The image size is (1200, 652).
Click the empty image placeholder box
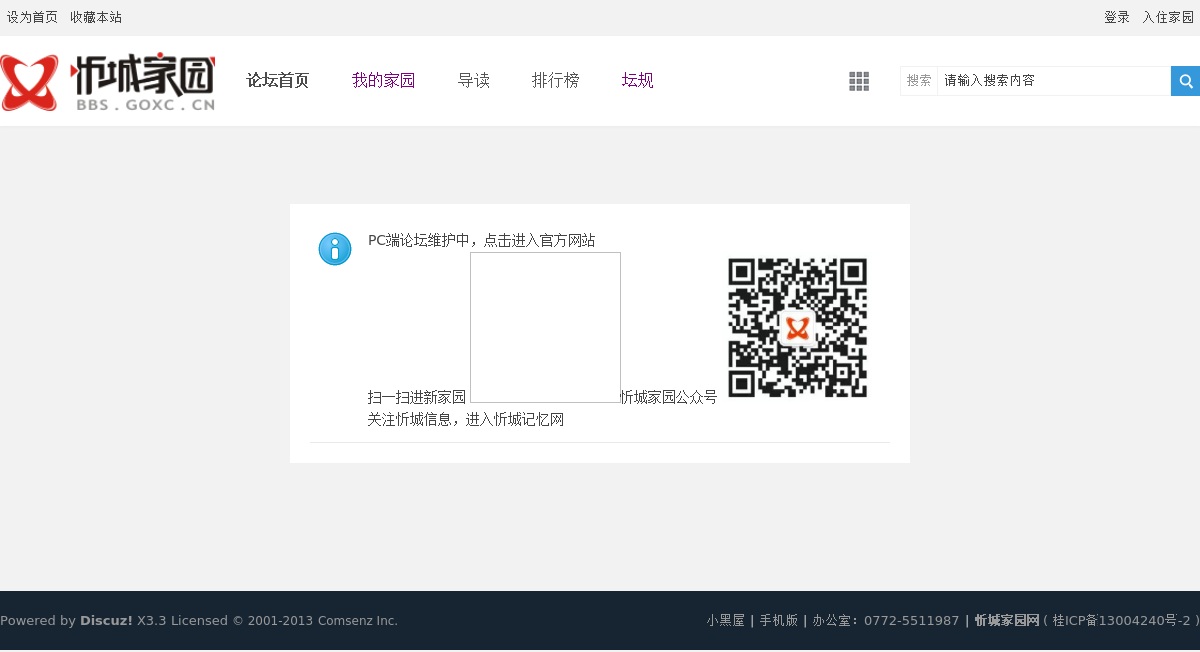545,327
